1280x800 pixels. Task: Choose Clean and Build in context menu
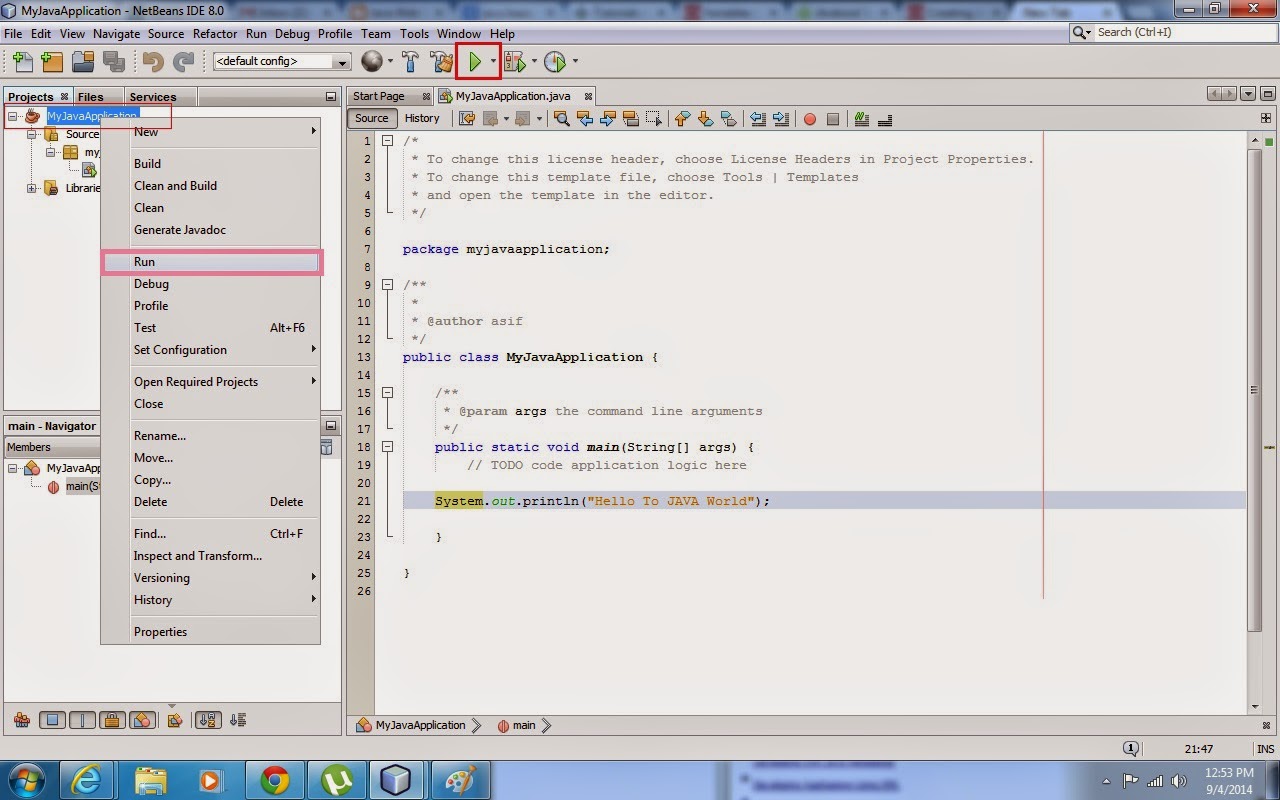(x=211, y=186)
